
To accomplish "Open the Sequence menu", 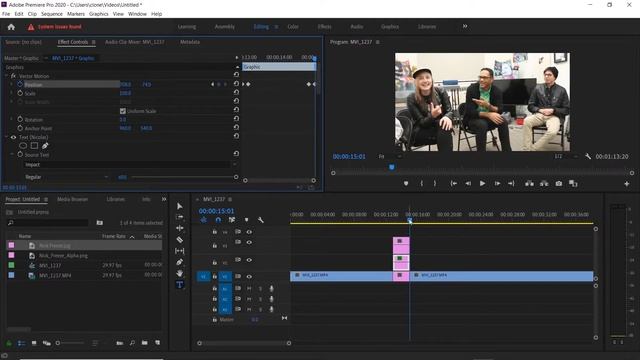I will 52,14.
